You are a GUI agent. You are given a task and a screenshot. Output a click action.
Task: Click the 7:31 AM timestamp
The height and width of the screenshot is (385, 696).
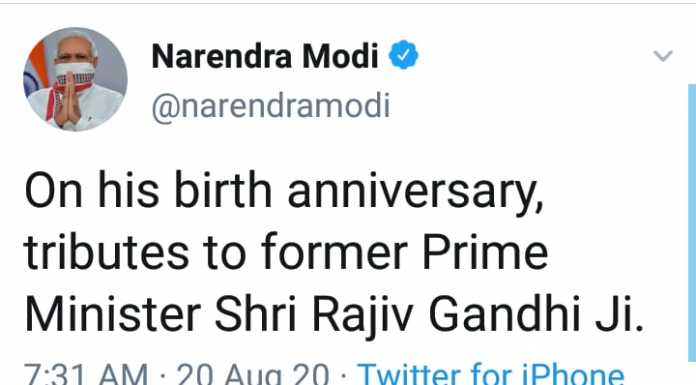(x=86, y=374)
